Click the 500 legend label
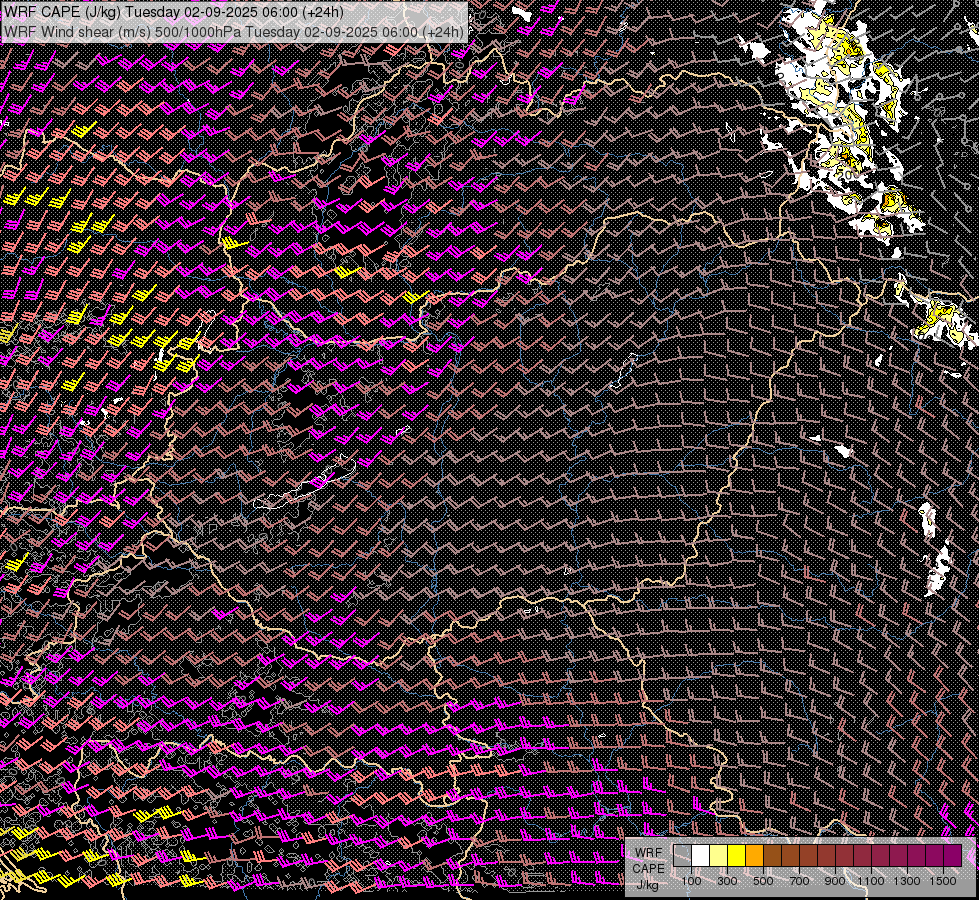The width and height of the screenshot is (979, 900). pyautogui.click(x=763, y=881)
